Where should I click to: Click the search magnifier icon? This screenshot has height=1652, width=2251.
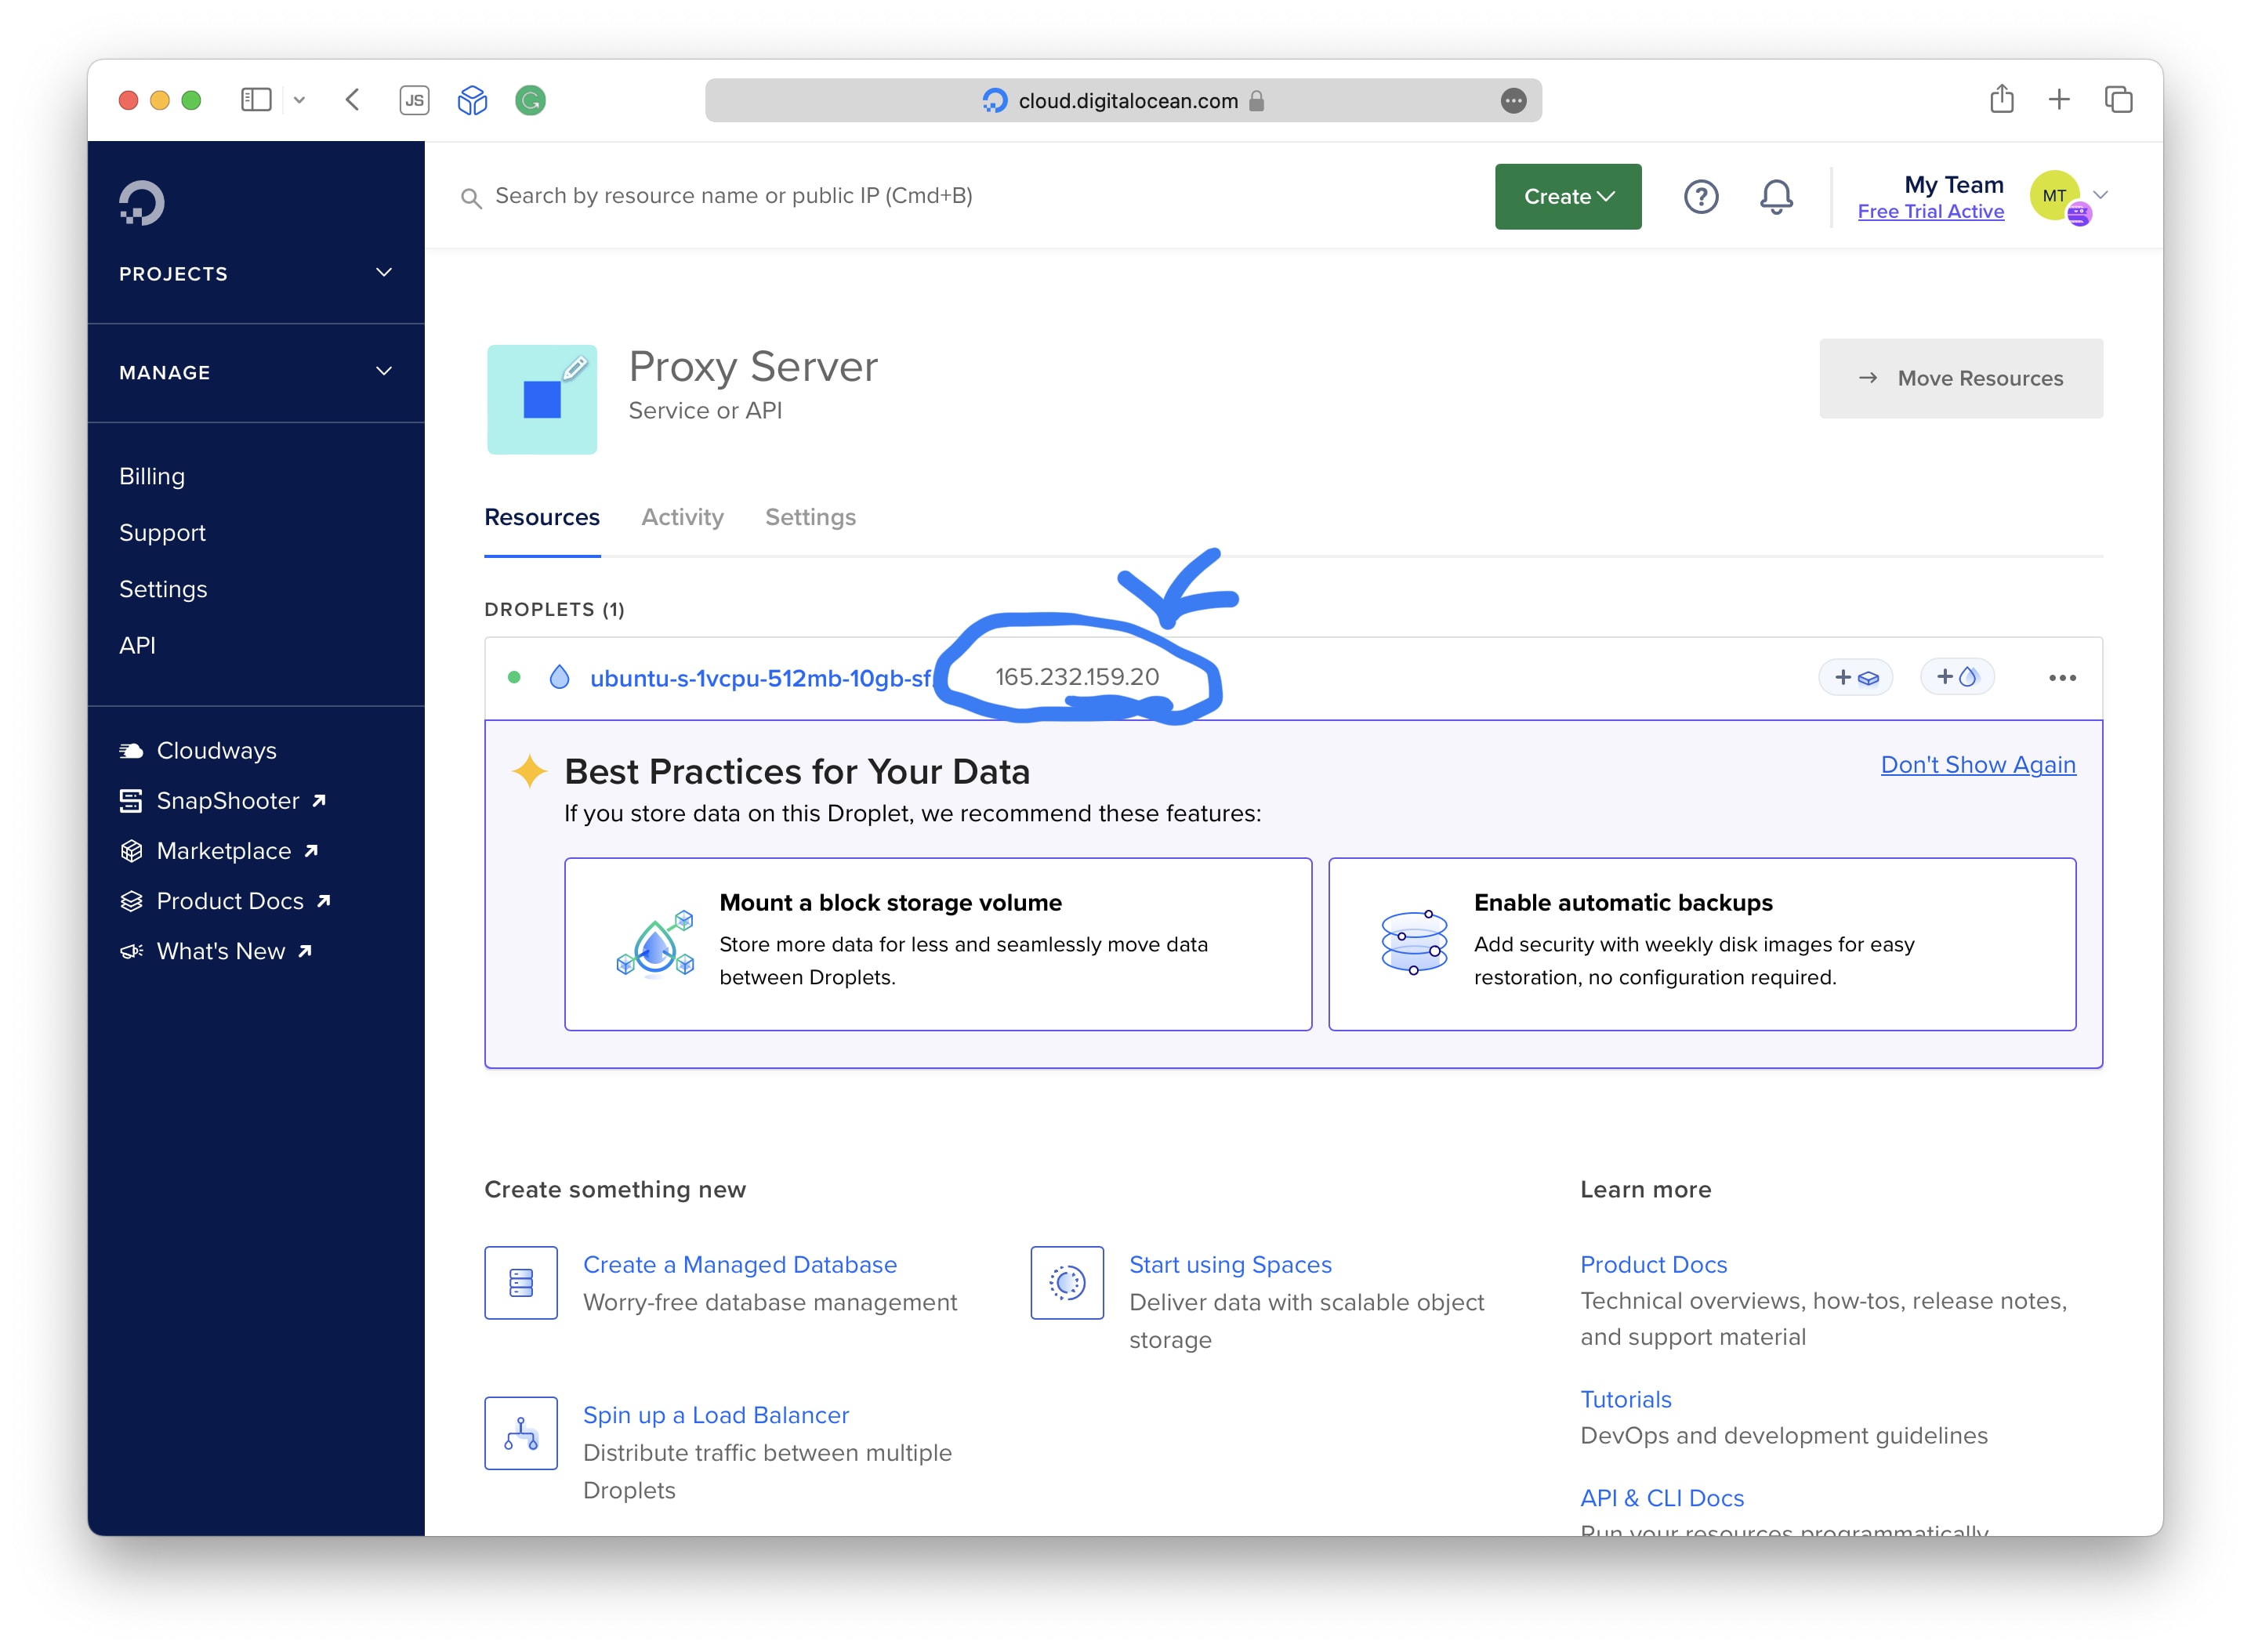click(470, 198)
